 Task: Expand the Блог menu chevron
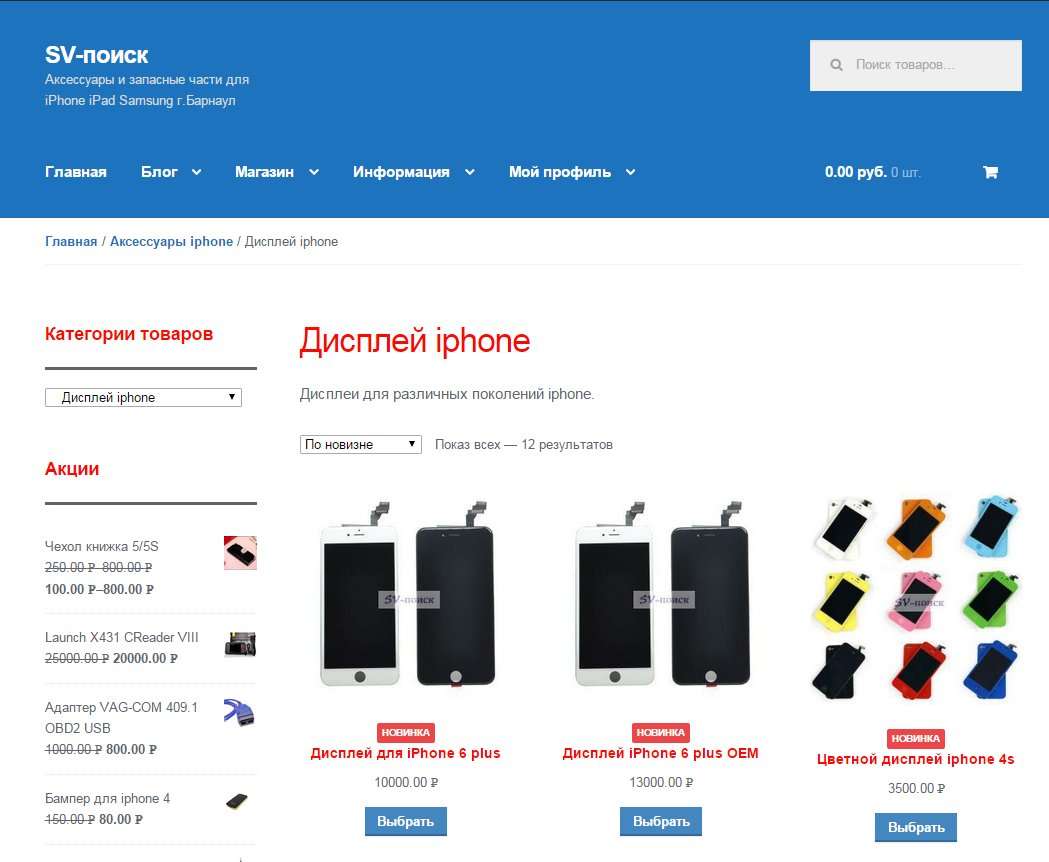click(x=197, y=172)
